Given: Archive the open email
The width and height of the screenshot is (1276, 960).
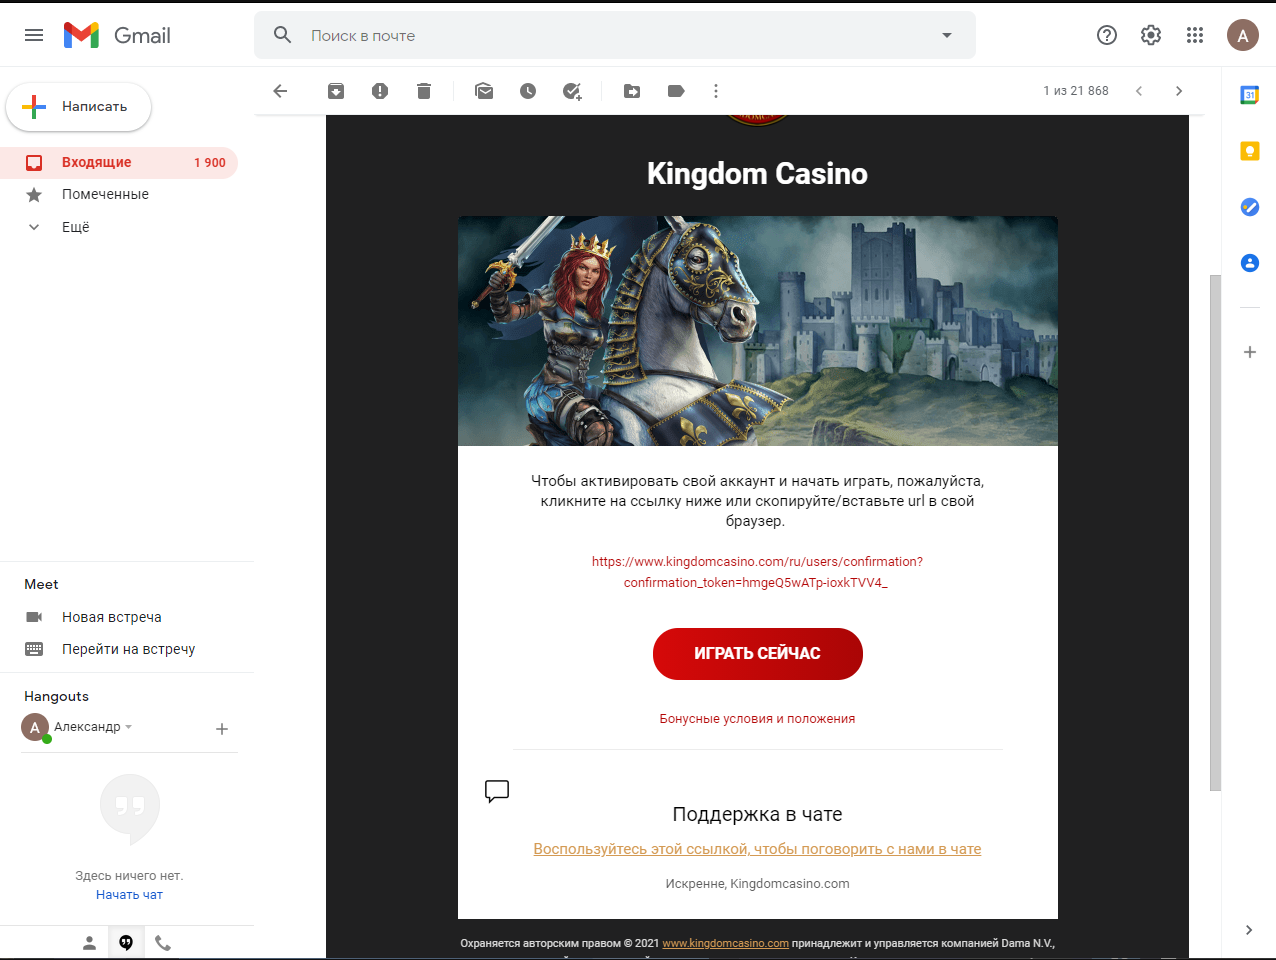Looking at the screenshot, I should tap(336, 91).
